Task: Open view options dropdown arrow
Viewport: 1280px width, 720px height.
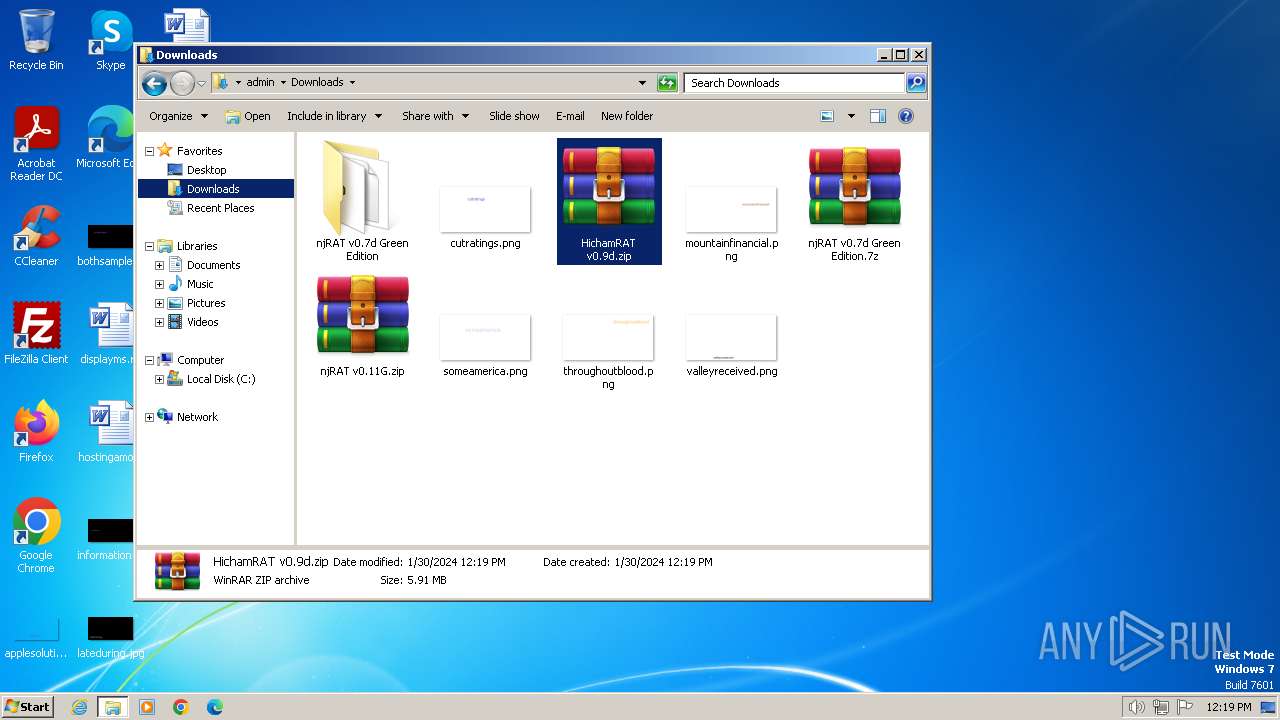Action: [x=851, y=116]
